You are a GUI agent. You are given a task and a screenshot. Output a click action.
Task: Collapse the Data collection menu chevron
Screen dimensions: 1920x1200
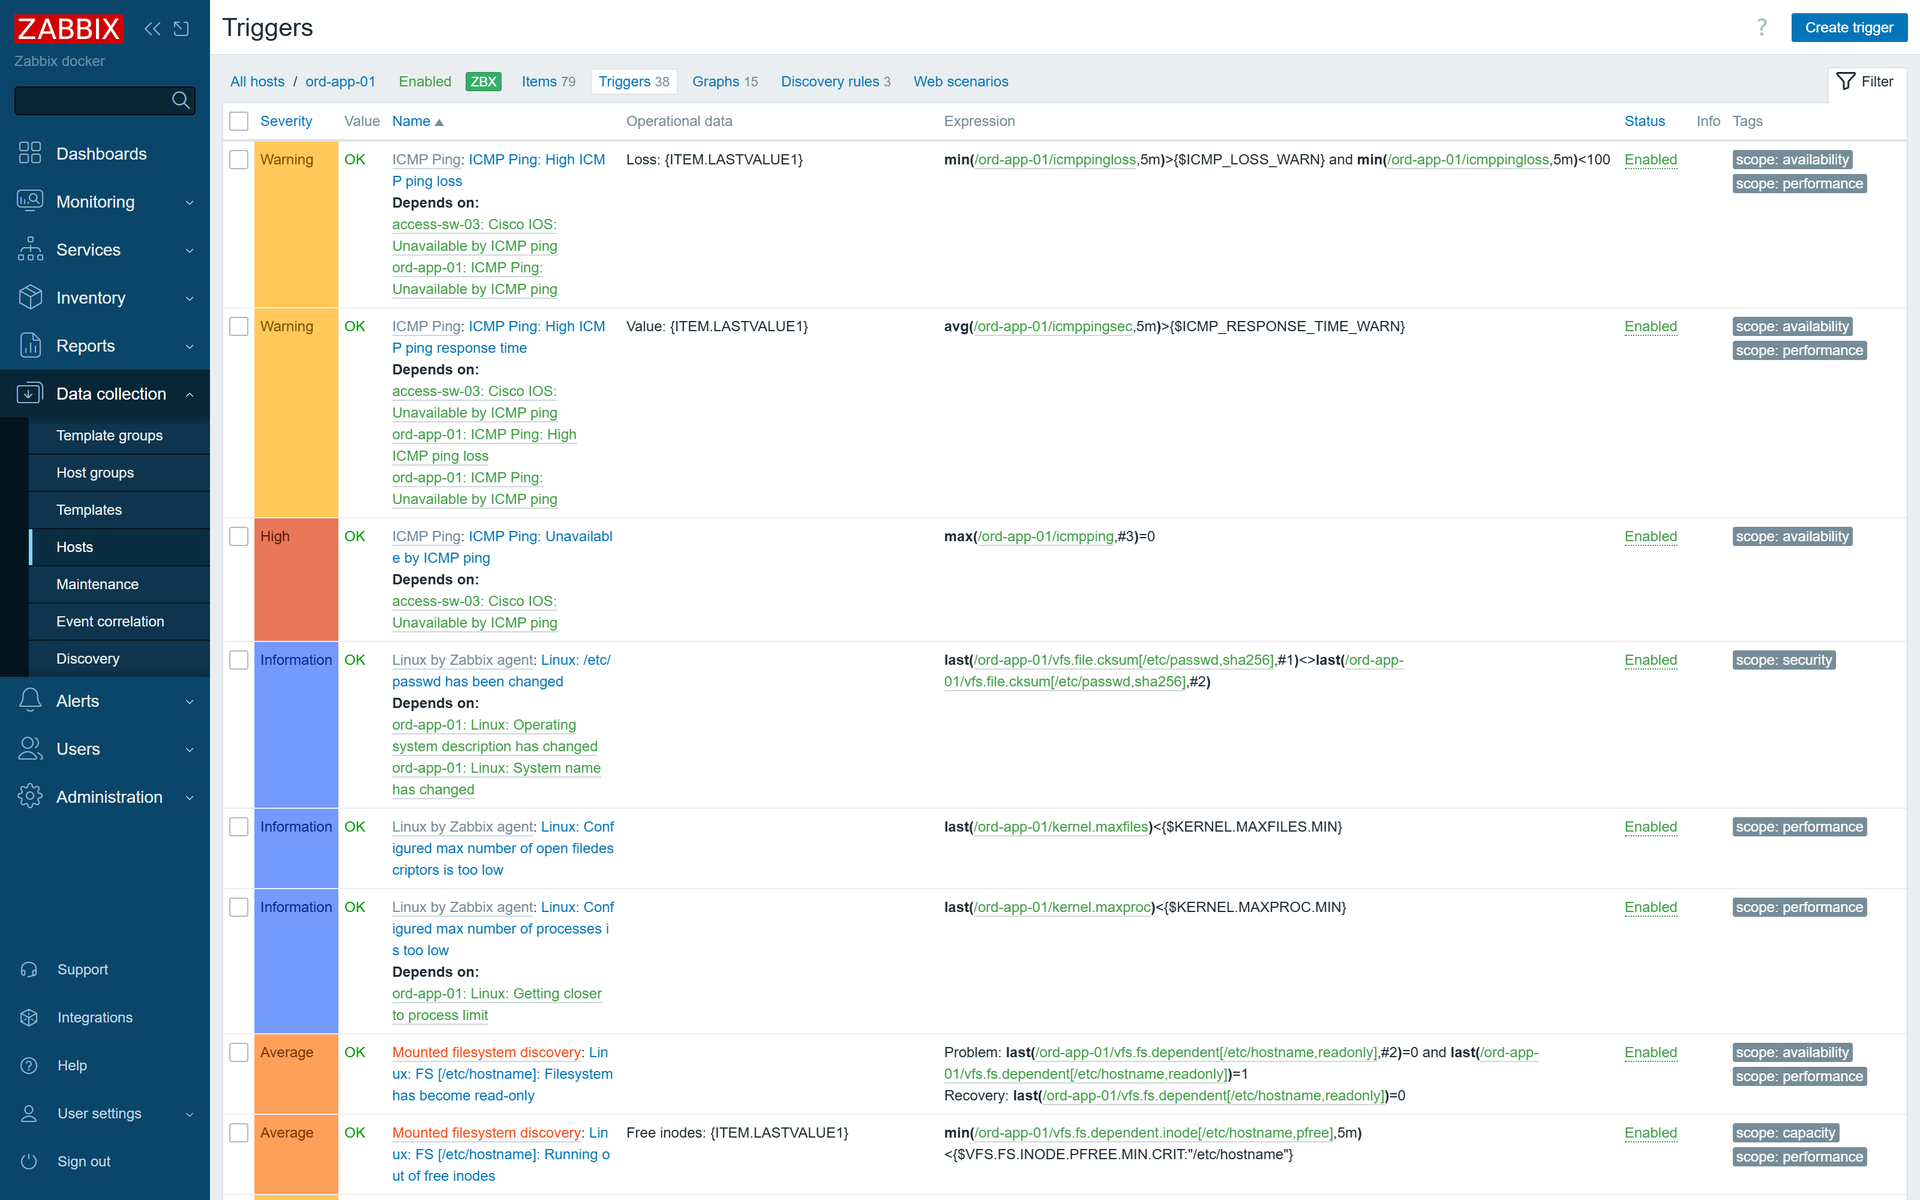coord(190,394)
